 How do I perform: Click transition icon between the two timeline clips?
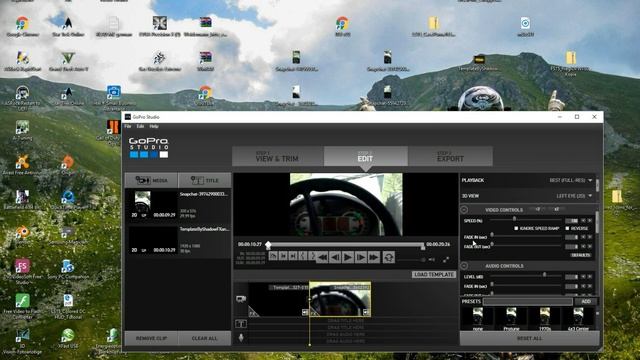(x=305, y=312)
